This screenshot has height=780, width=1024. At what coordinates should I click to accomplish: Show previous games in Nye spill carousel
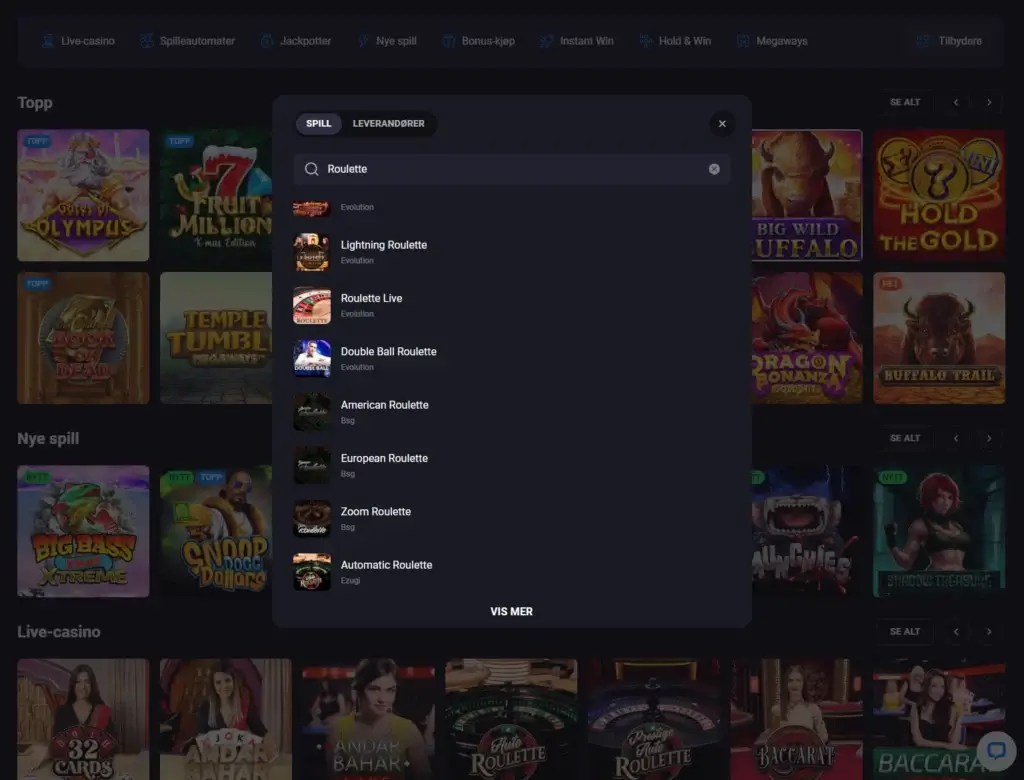click(956, 438)
